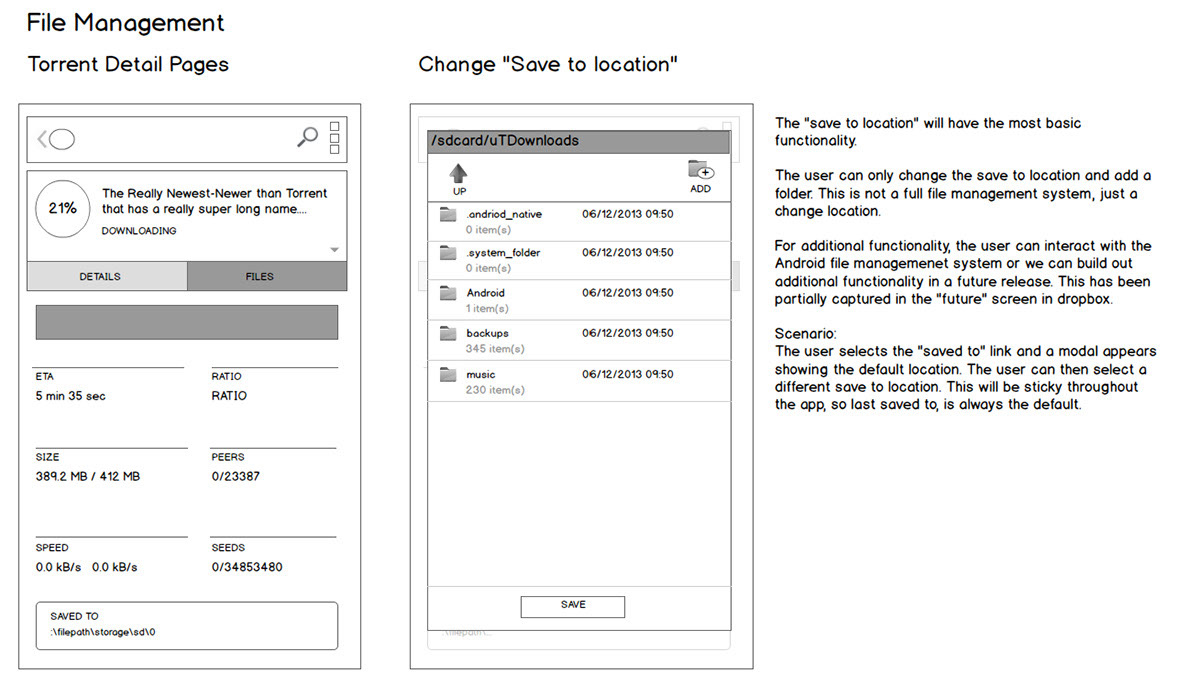
Task: Switch to the FILES tab
Action: click(267, 277)
